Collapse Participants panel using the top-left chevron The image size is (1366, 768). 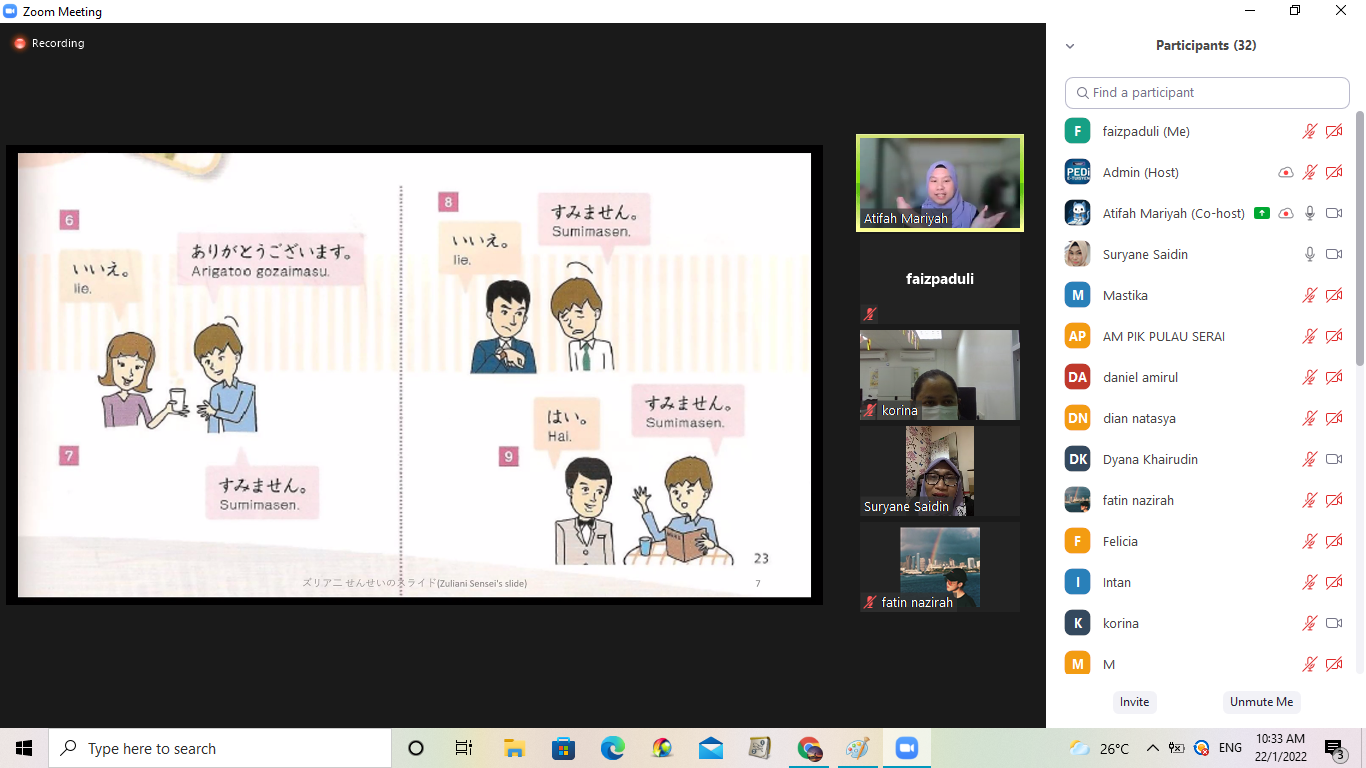[x=1070, y=46]
